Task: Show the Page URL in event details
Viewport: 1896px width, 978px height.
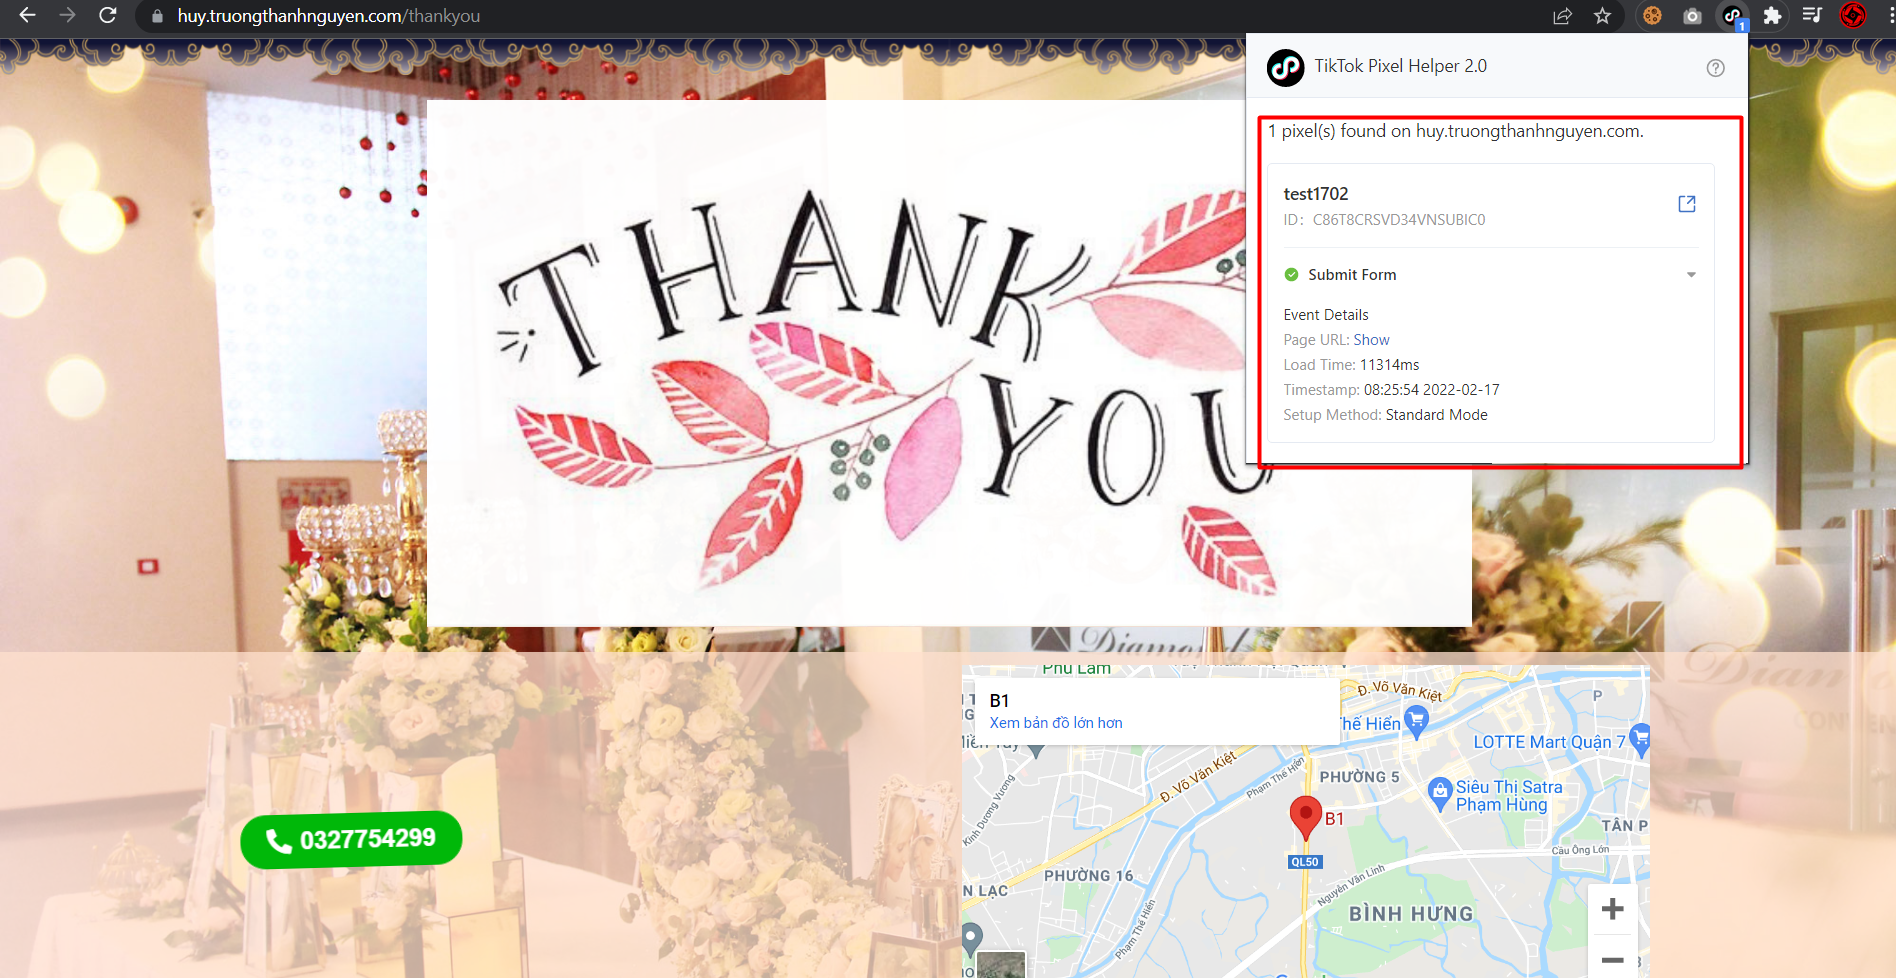Action: point(1371,340)
